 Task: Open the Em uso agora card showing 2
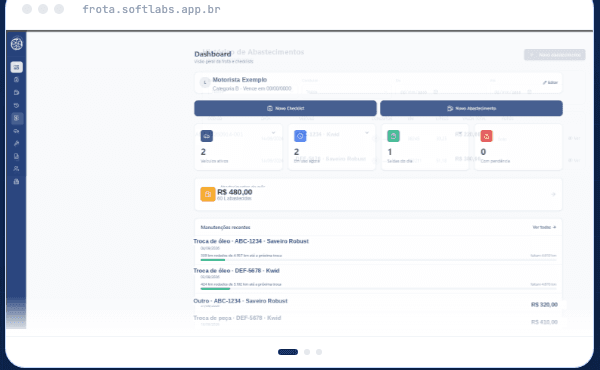pos(331,147)
